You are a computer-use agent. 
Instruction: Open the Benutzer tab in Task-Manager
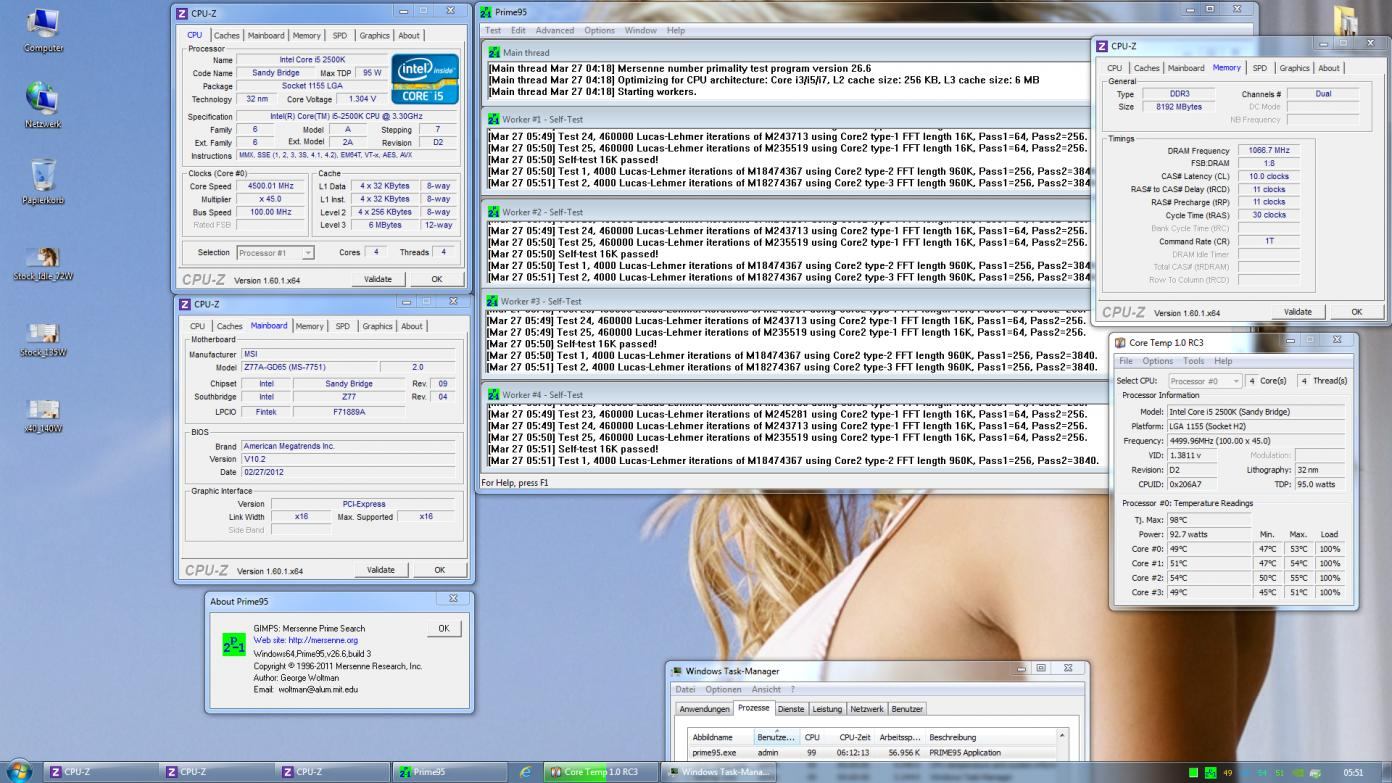click(x=907, y=708)
